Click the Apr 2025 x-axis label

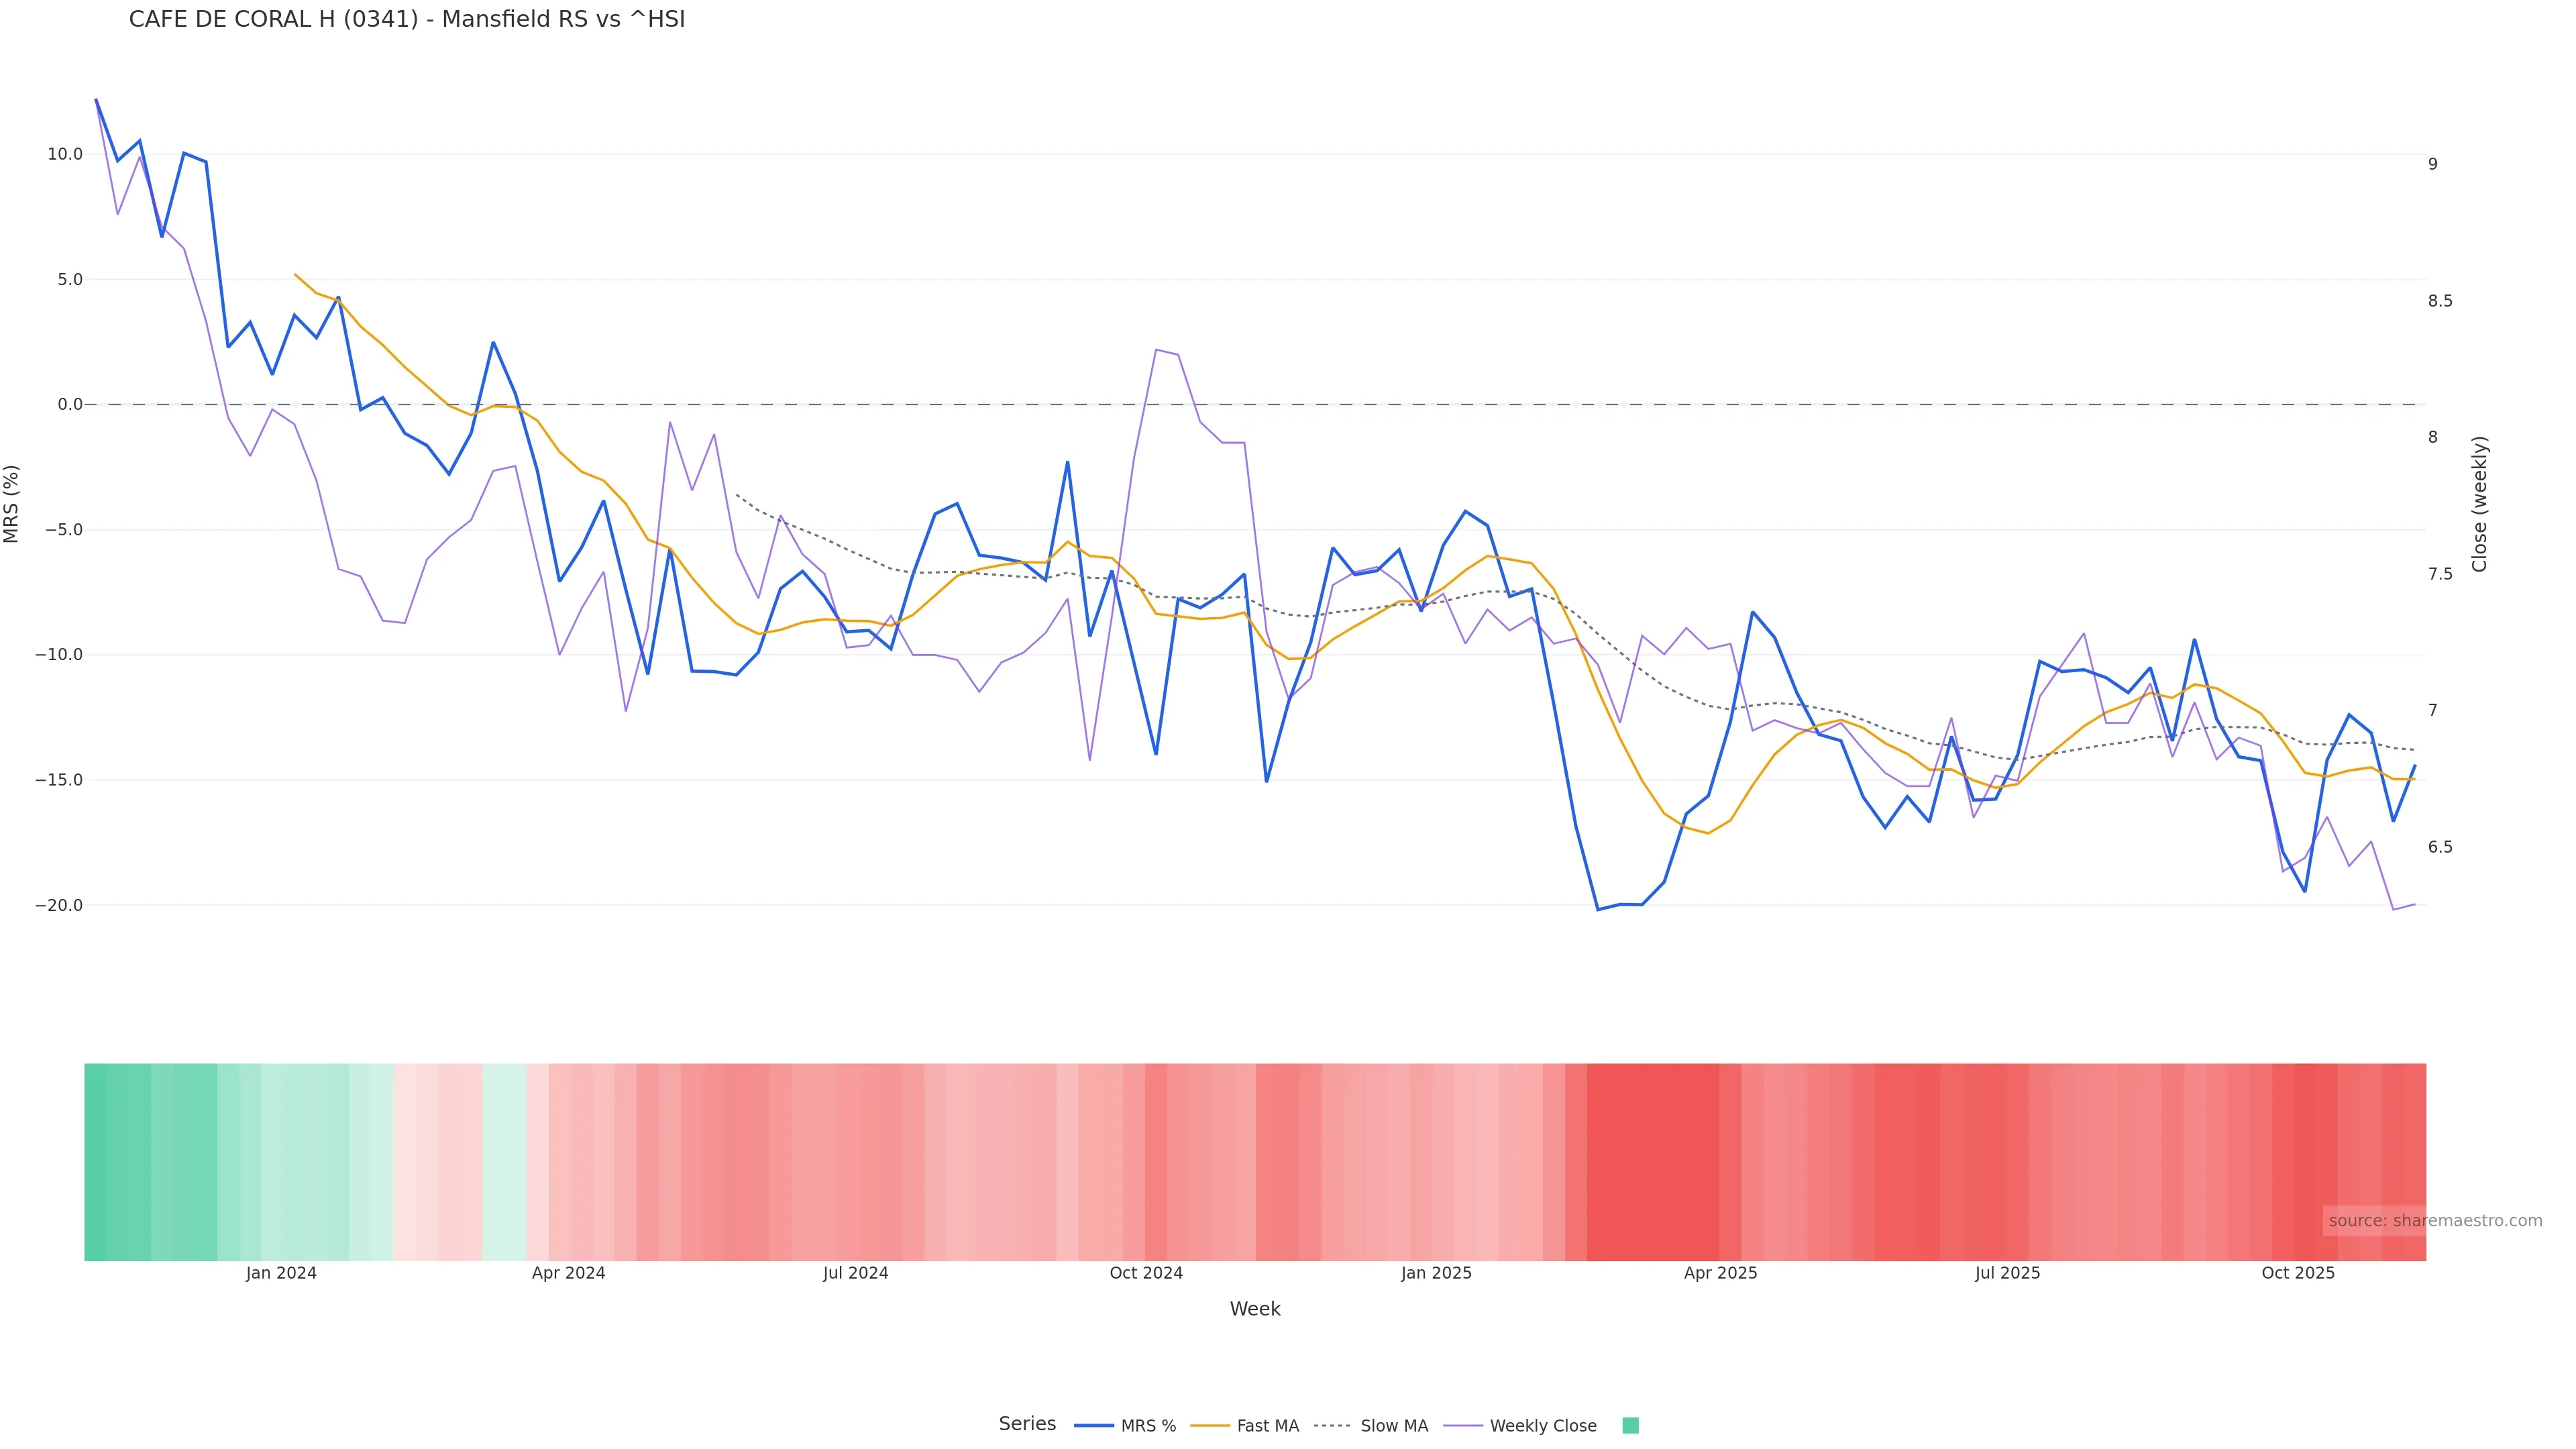[x=1720, y=1273]
